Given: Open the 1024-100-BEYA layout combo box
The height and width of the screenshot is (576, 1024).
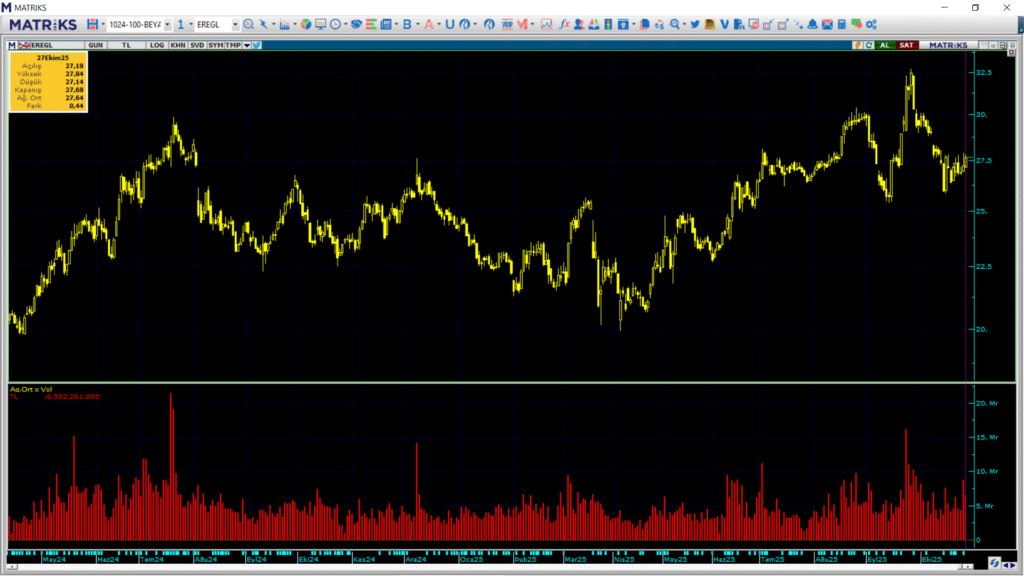Looking at the screenshot, I should 139,24.
